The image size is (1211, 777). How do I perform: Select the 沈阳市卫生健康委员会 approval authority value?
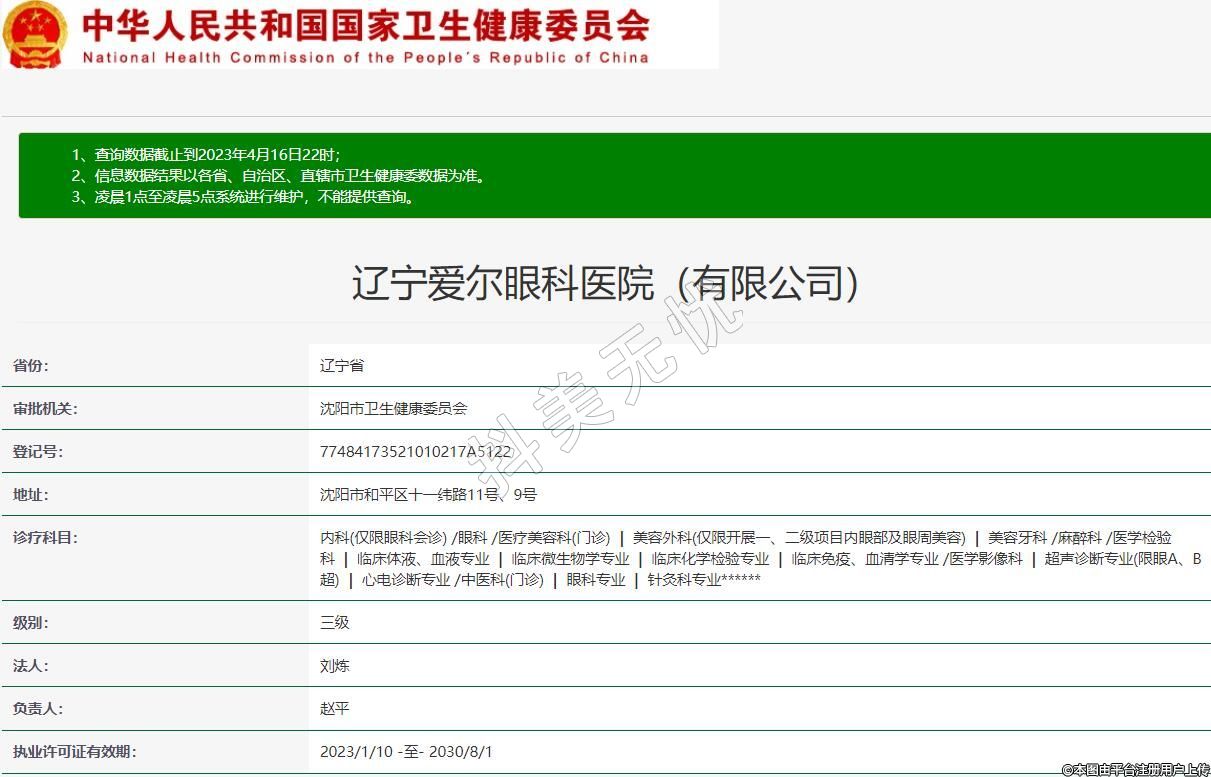point(393,409)
